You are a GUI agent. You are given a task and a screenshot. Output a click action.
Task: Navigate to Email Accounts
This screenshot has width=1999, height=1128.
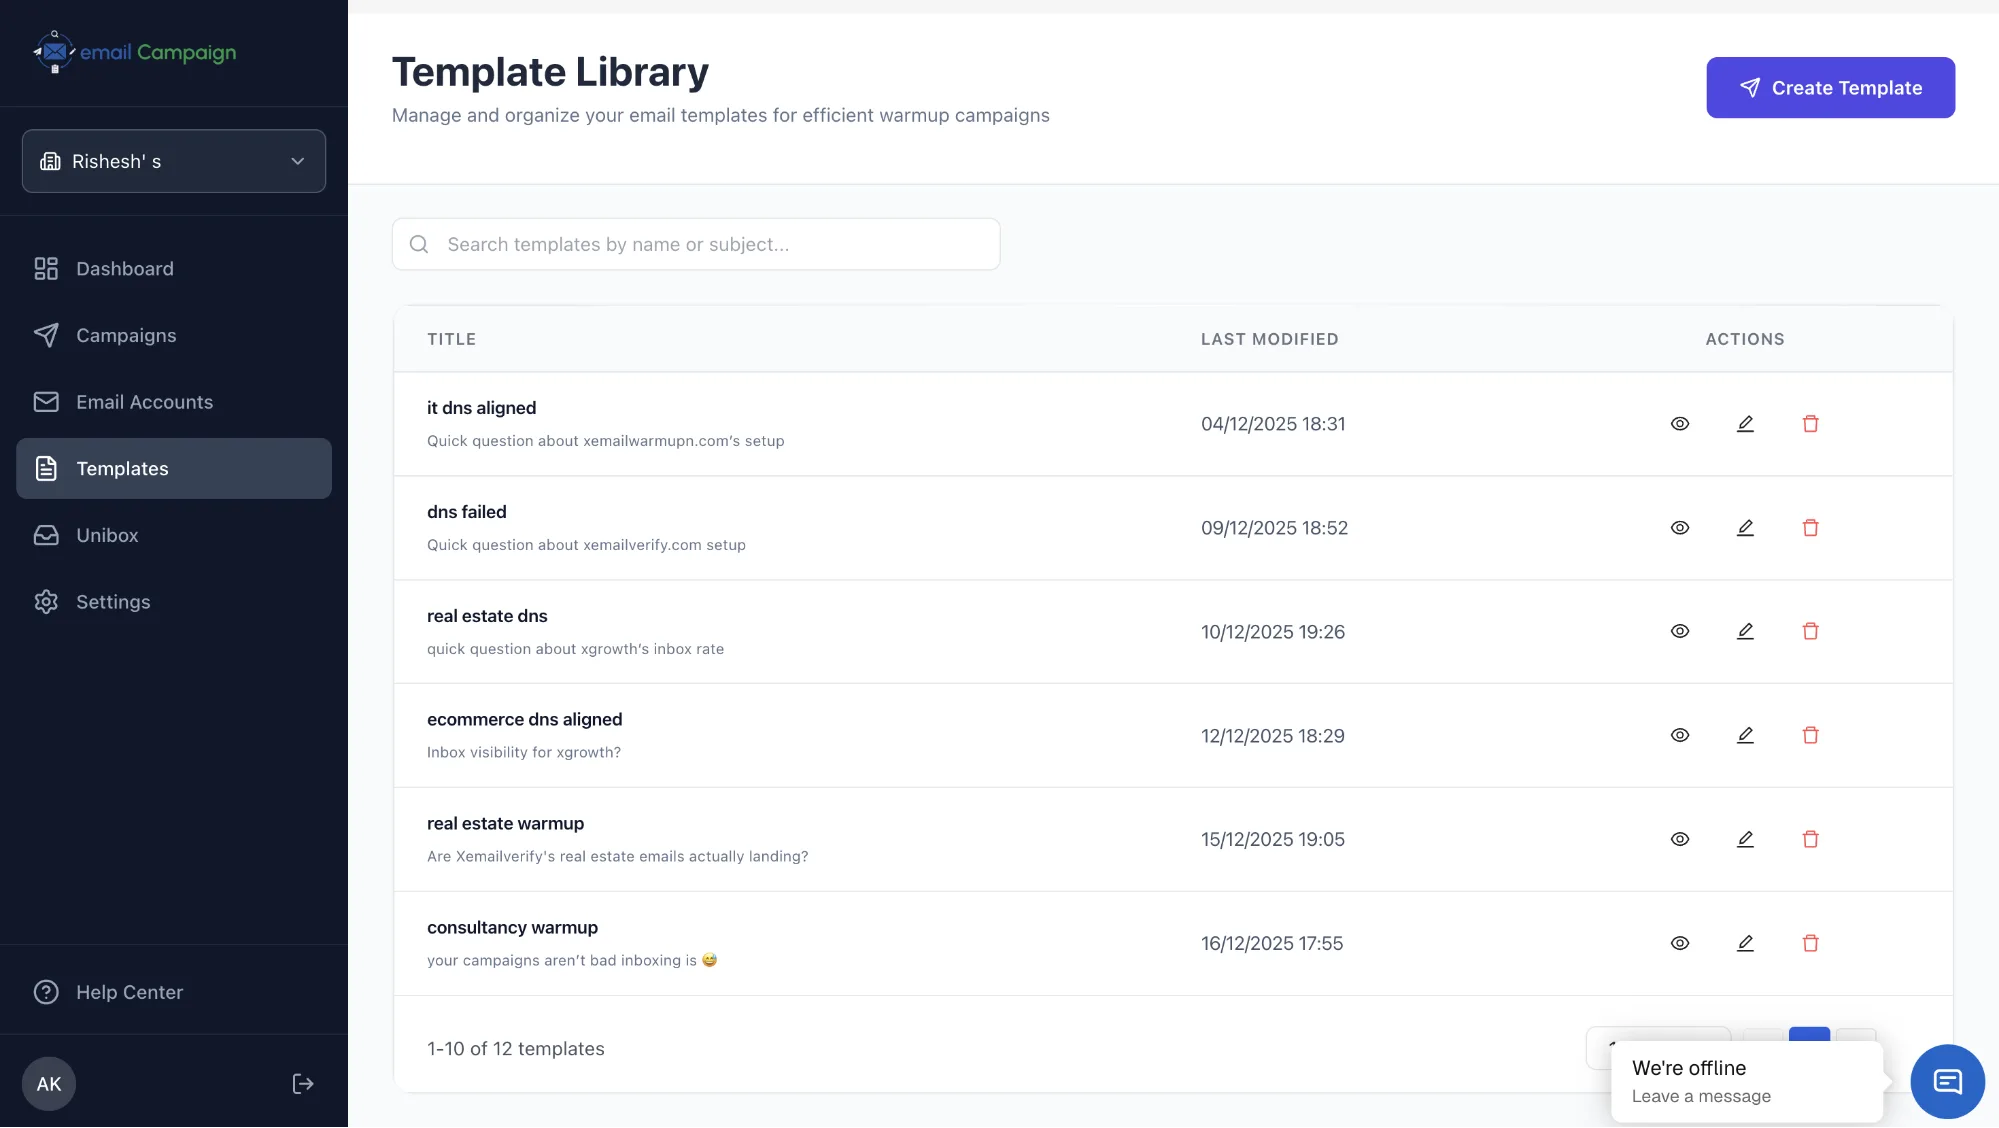tap(174, 402)
